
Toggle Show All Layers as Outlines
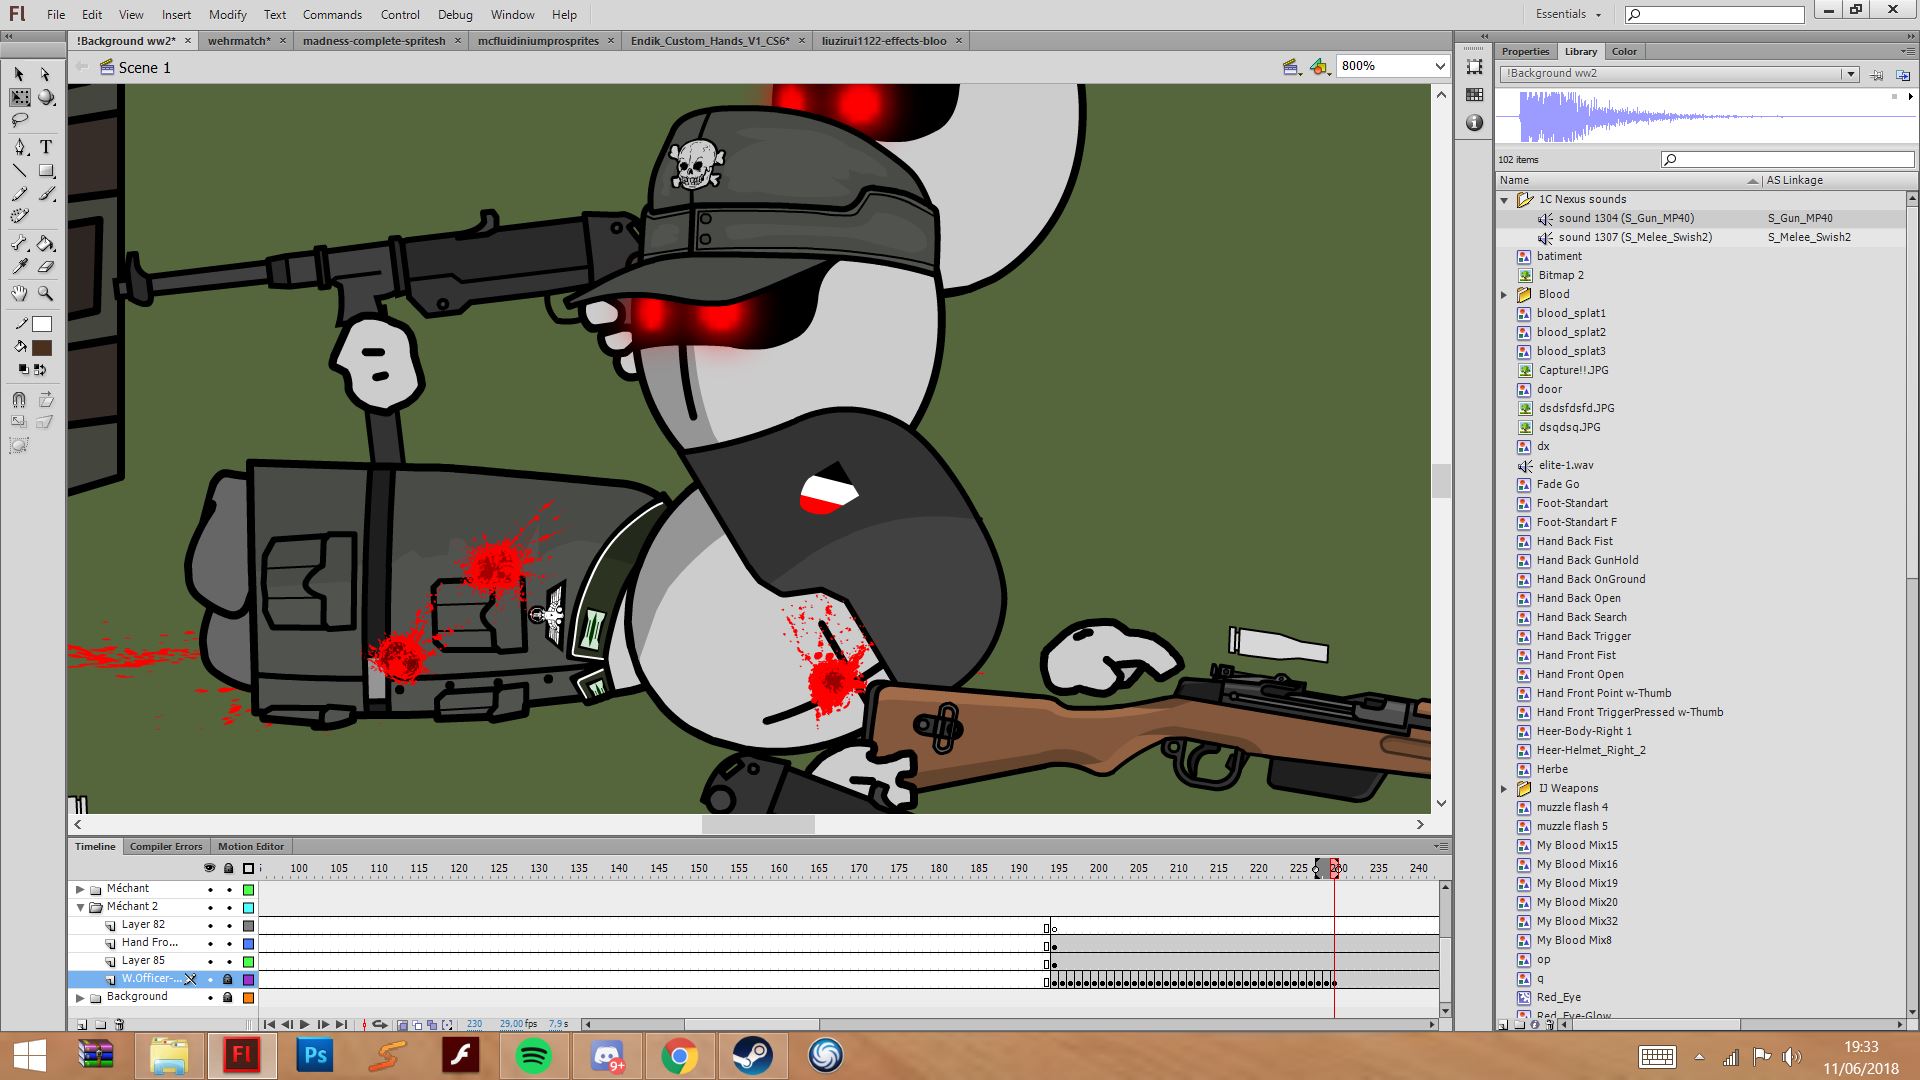click(248, 868)
